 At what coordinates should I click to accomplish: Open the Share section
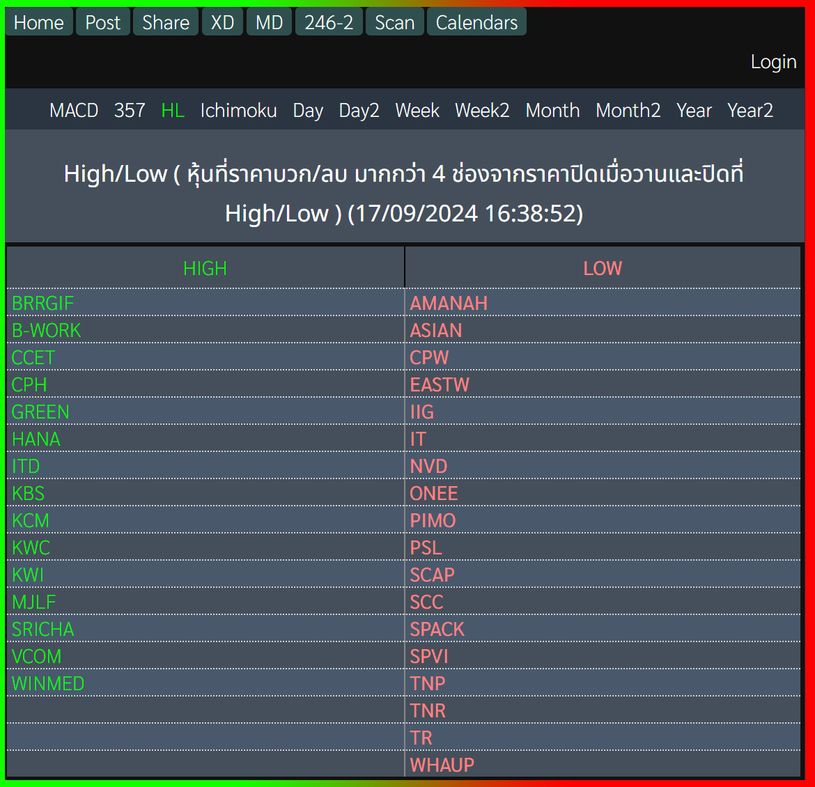[166, 22]
